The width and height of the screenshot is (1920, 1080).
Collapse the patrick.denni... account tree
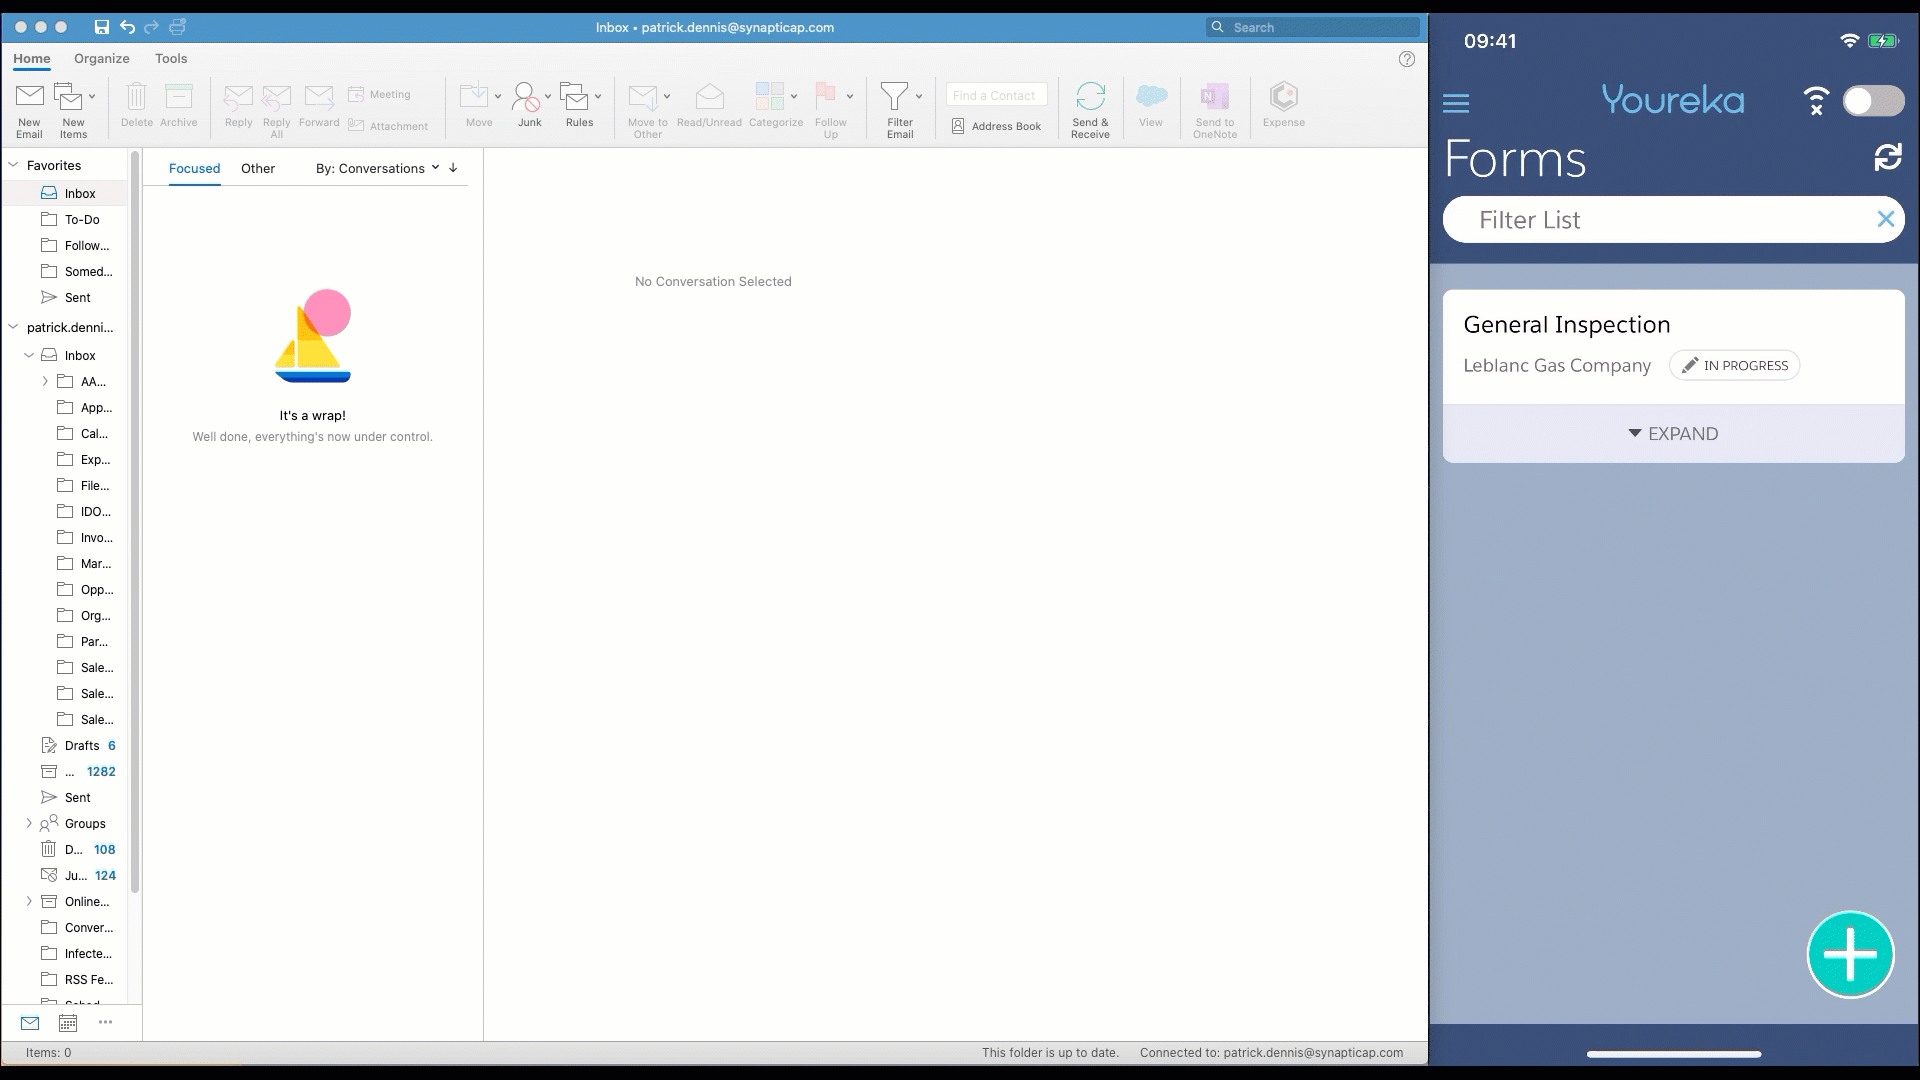pyautogui.click(x=14, y=327)
